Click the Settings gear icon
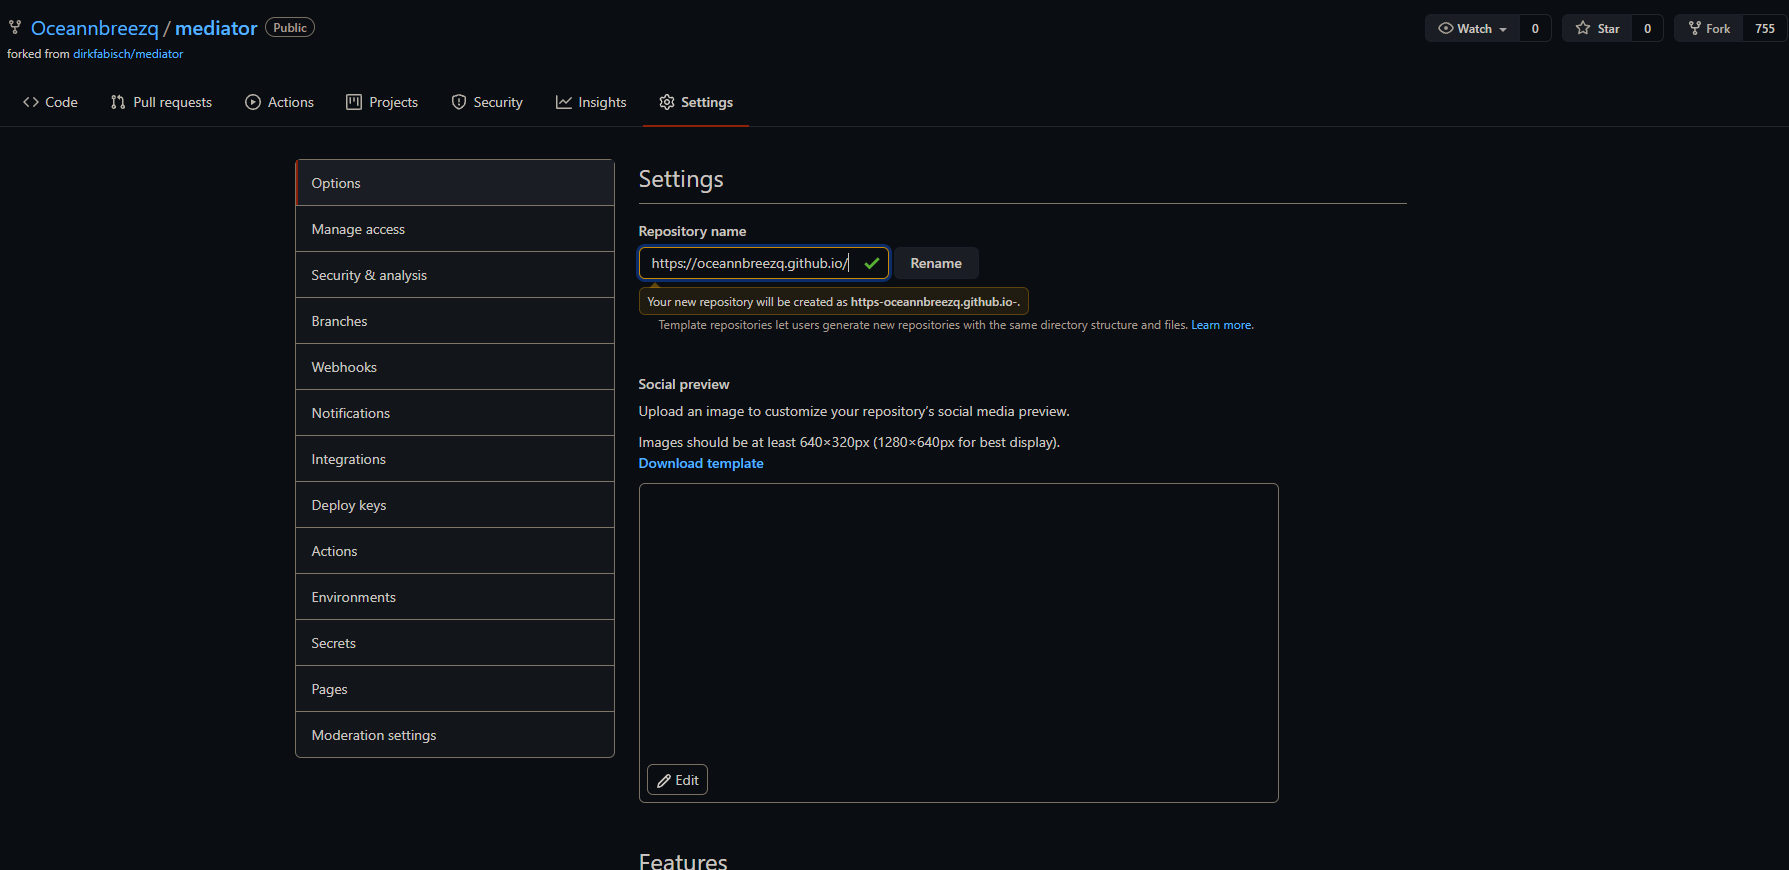 click(667, 102)
